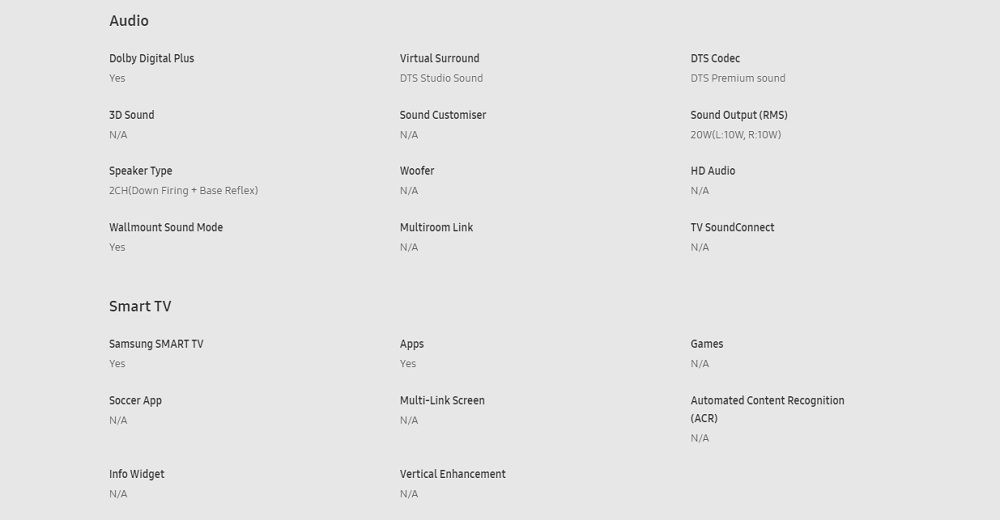Image resolution: width=1000 pixels, height=520 pixels.
Task: Select the DTS Codec label
Action: 715,58
